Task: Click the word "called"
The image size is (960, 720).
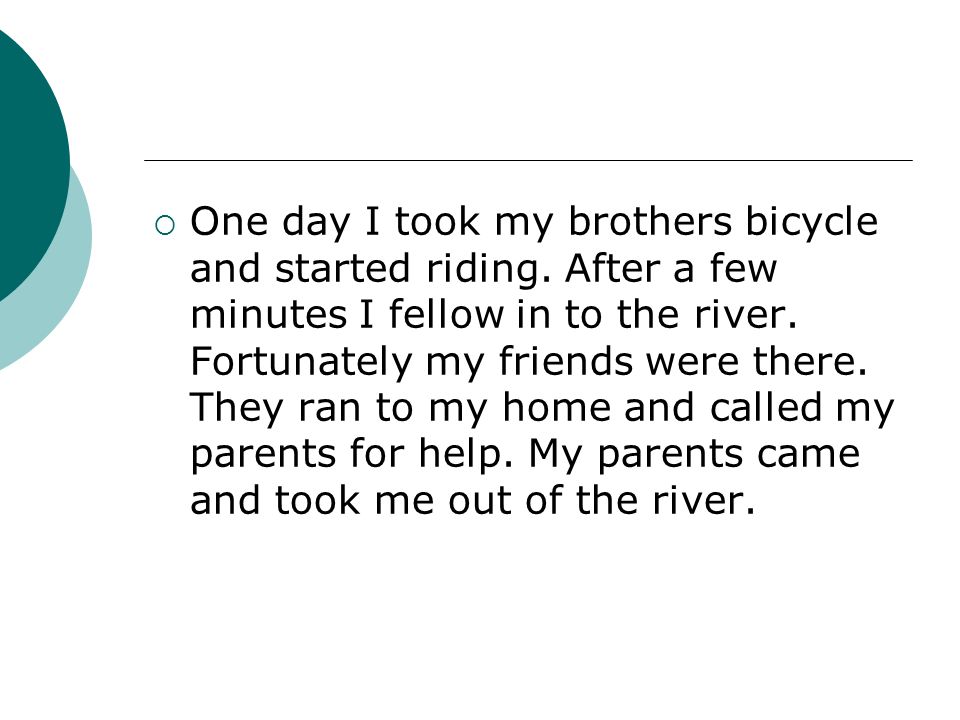Action: [x=765, y=407]
